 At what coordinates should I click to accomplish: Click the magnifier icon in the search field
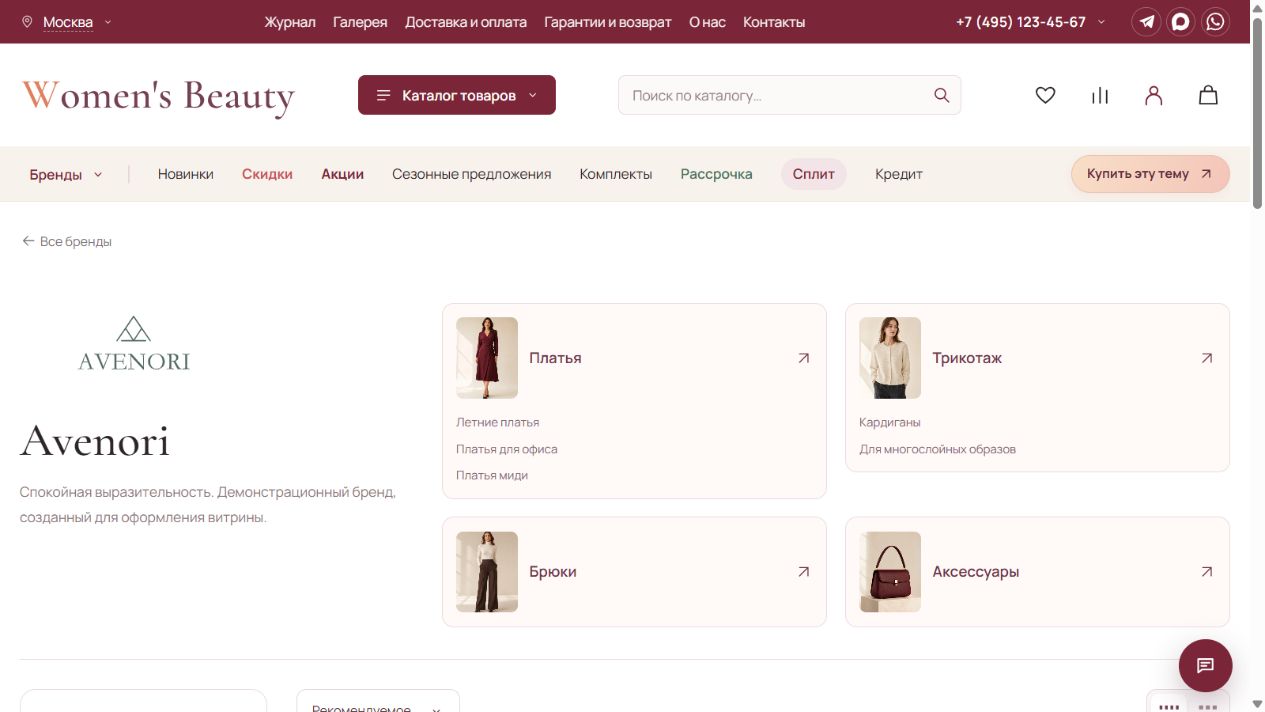[x=941, y=95]
